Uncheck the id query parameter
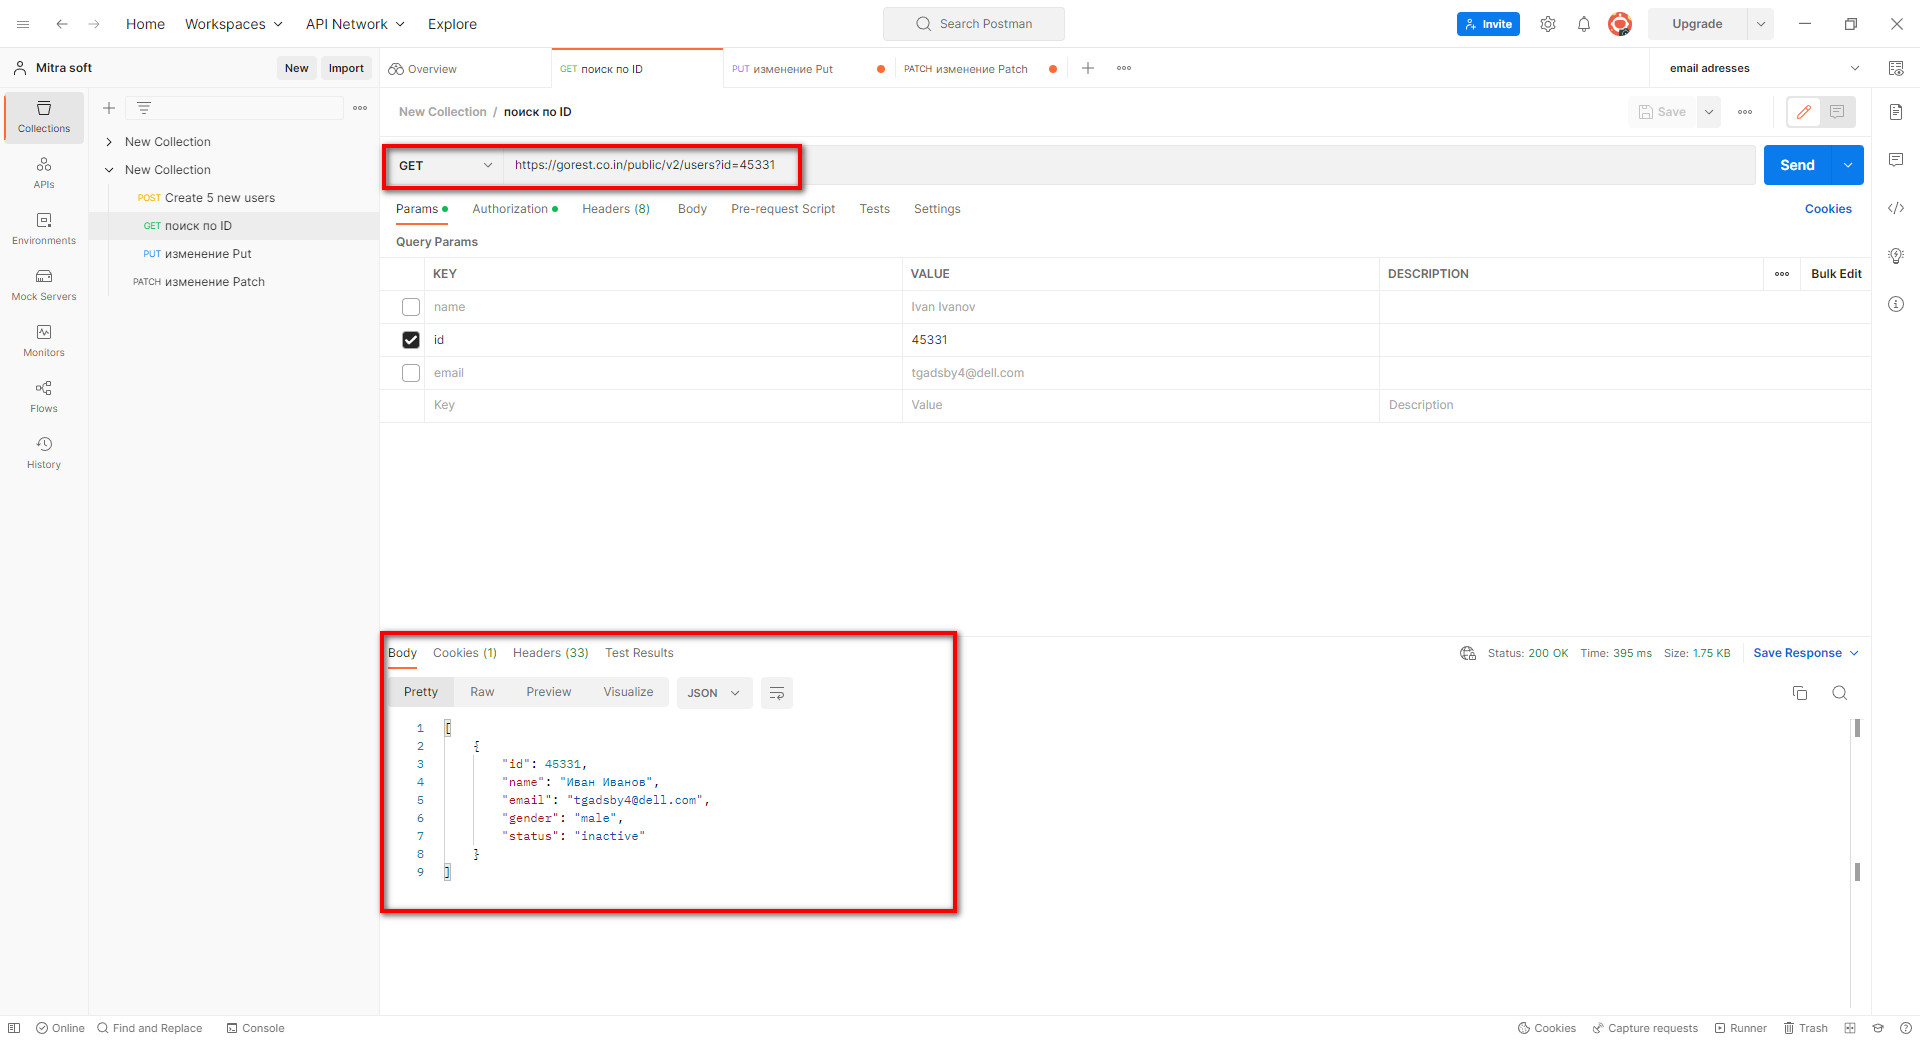 [x=411, y=340]
